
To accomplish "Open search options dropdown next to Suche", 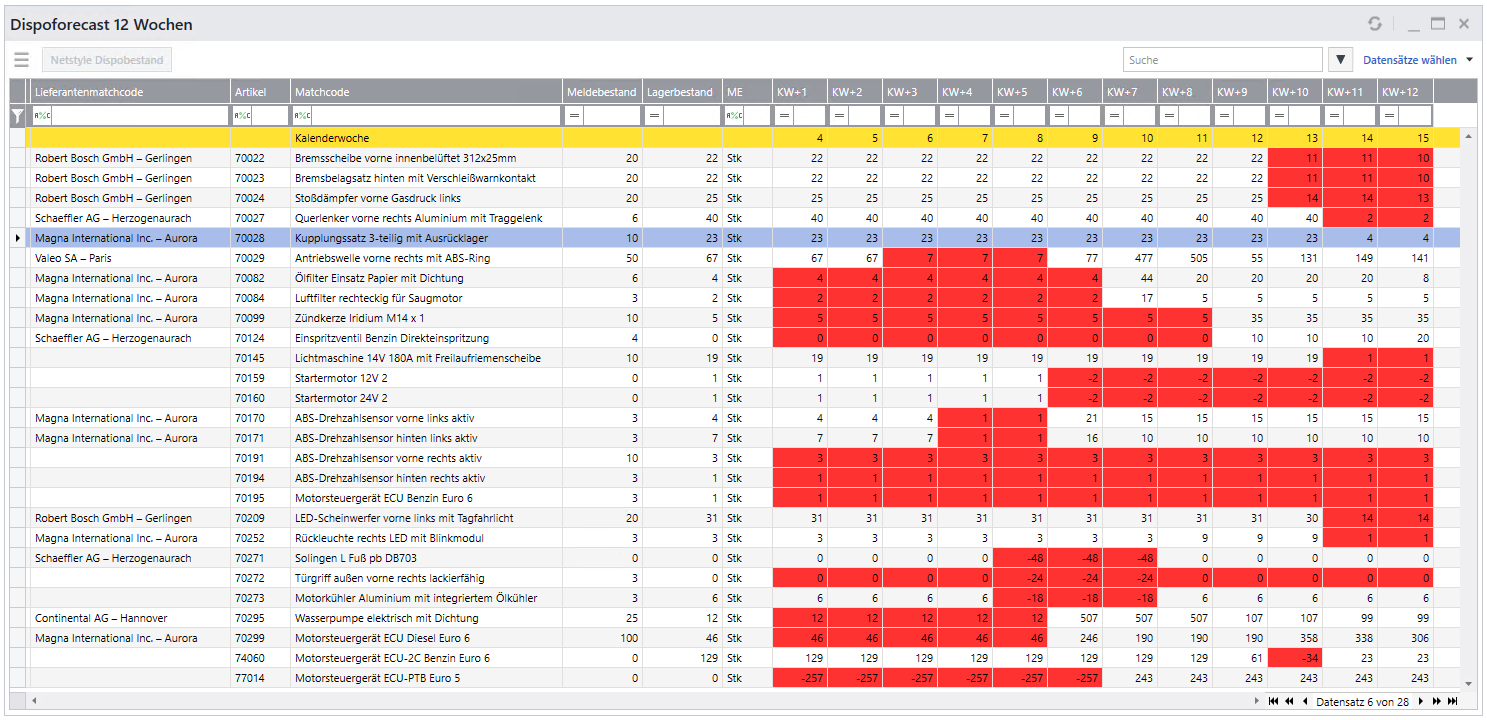I will tap(1341, 60).
